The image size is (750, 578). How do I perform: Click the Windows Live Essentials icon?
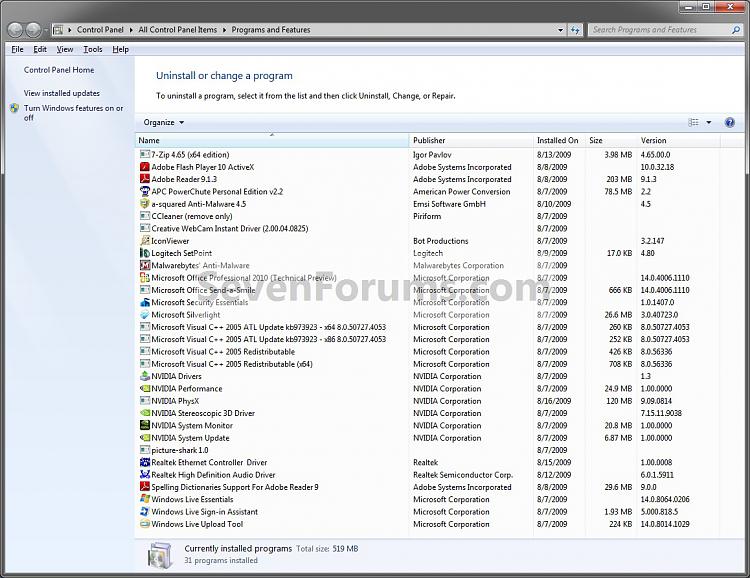coord(144,499)
